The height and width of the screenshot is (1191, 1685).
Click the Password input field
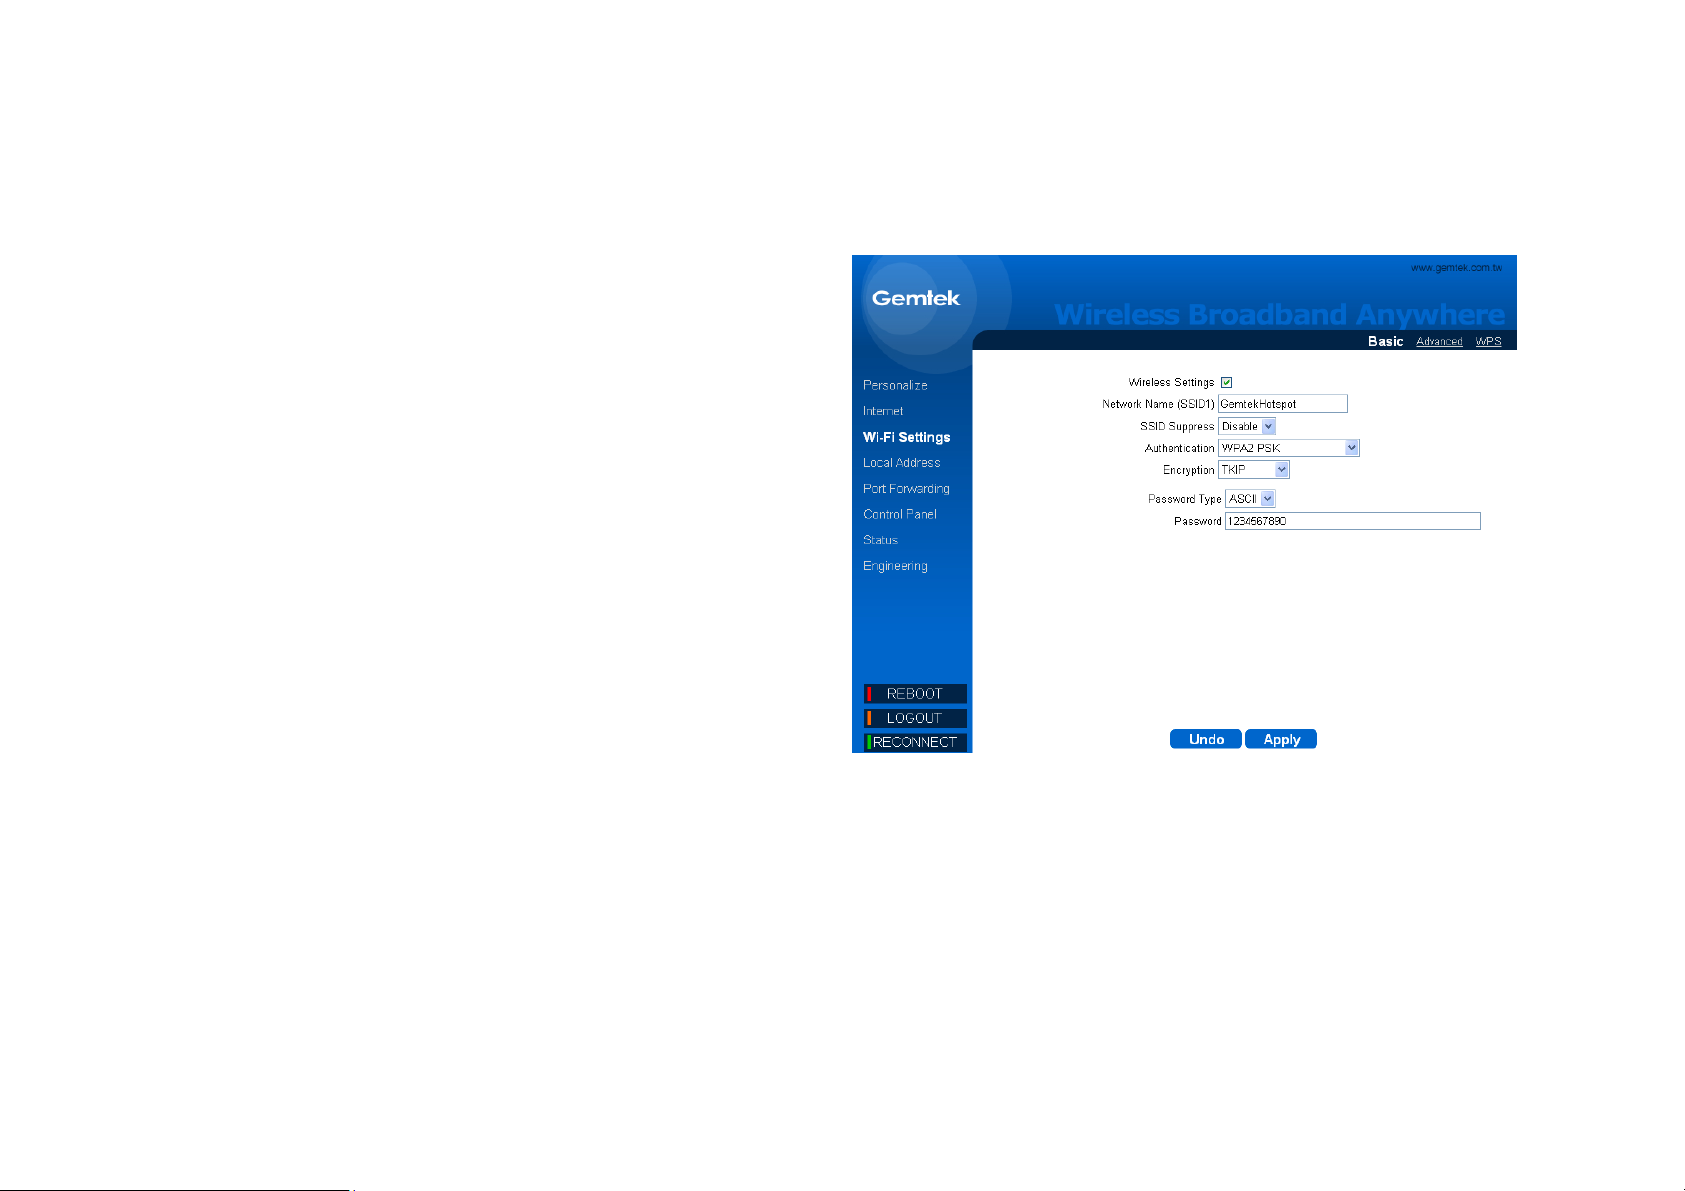point(1352,521)
